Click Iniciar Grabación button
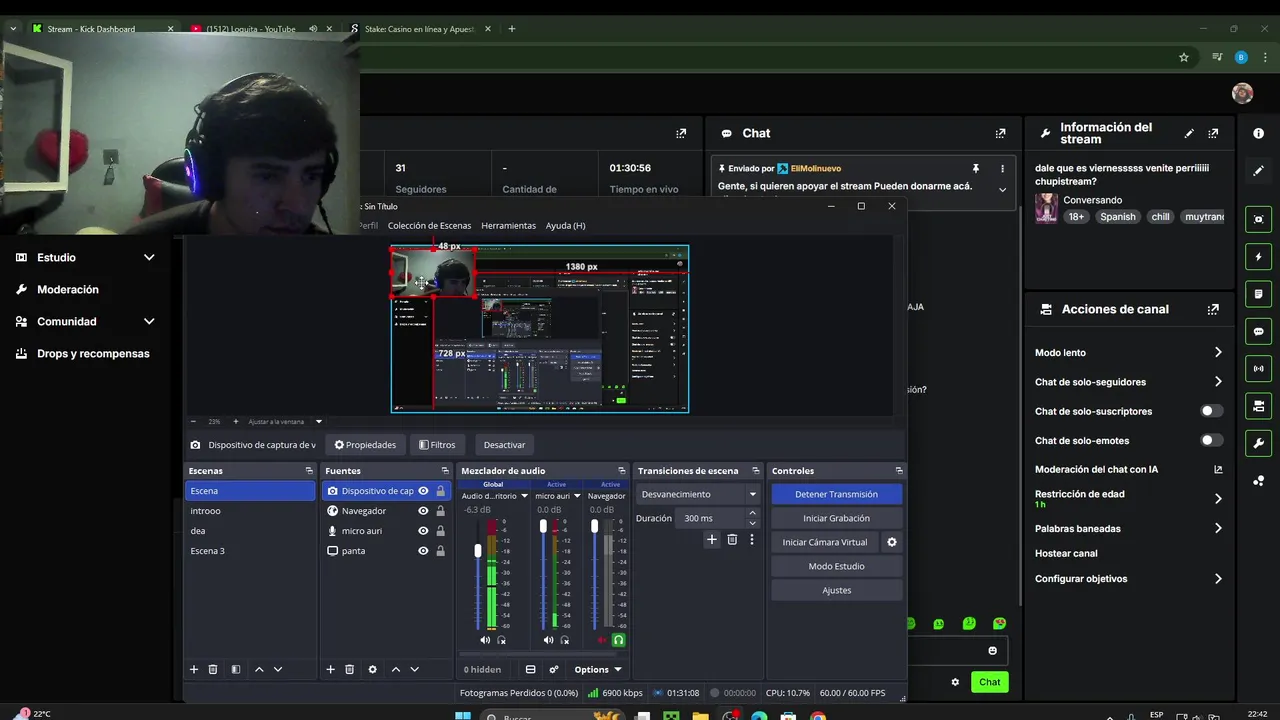Image resolution: width=1280 pixels, height=720 pixels. (836, 518)
